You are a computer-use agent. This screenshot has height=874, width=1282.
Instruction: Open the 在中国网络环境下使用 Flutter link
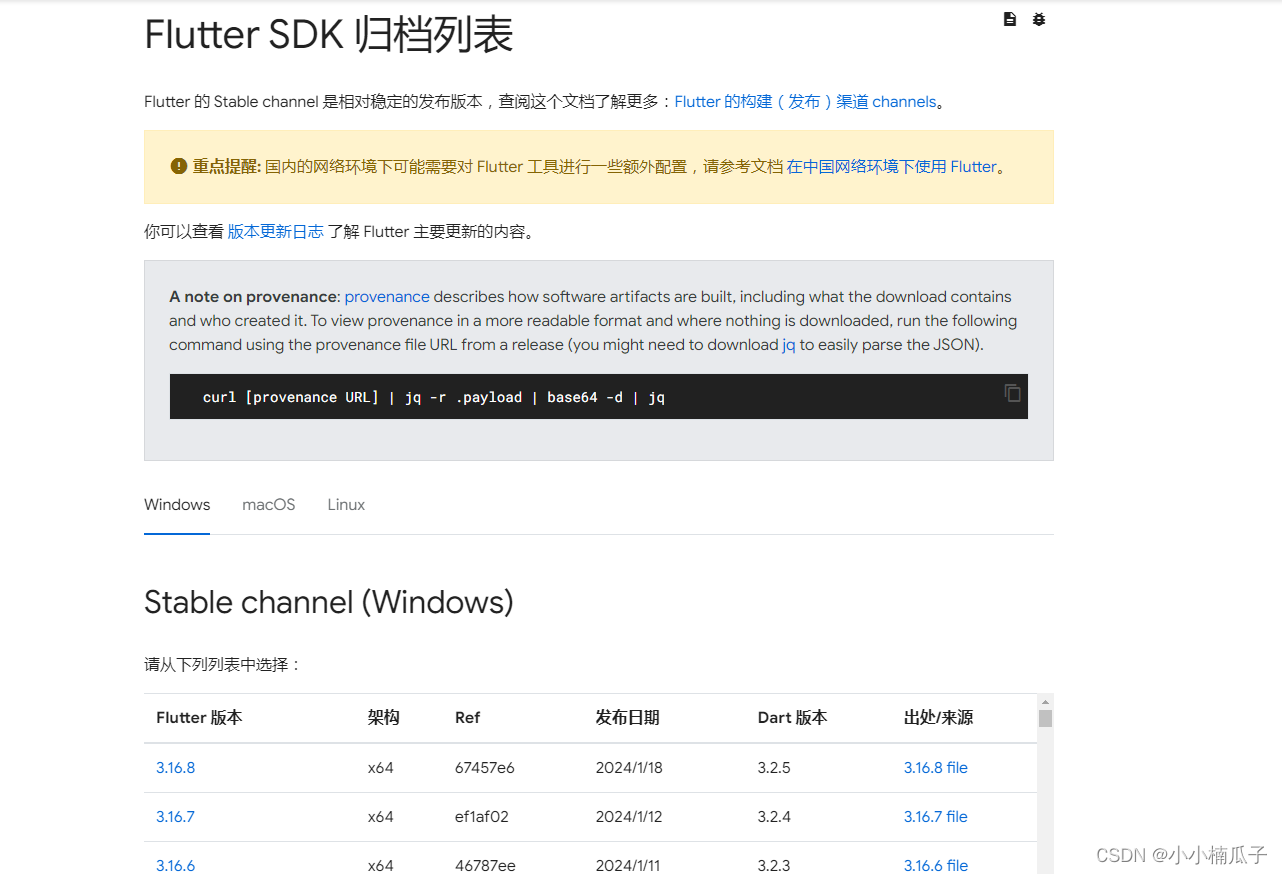point(892,167)
